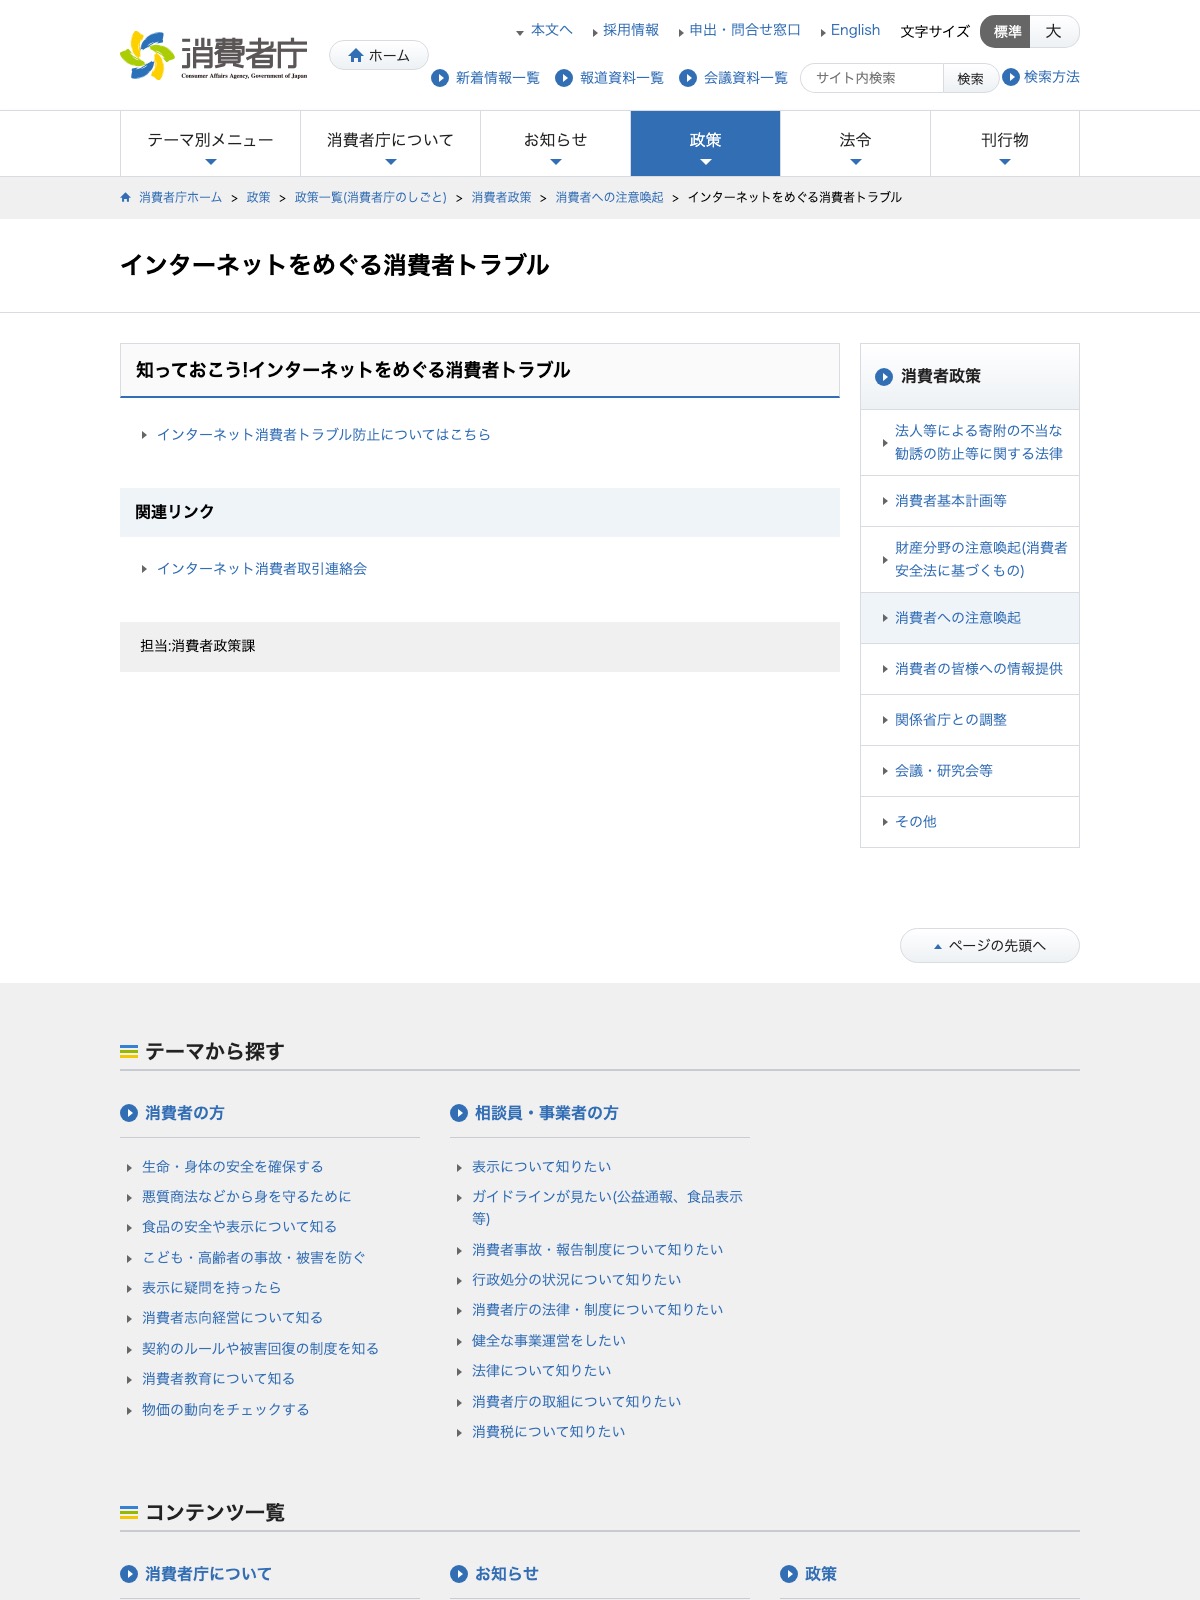Click the サイト内検索 input field
The width and height of the screenshot is (1200, 1600).
click(x=872, y=78)
